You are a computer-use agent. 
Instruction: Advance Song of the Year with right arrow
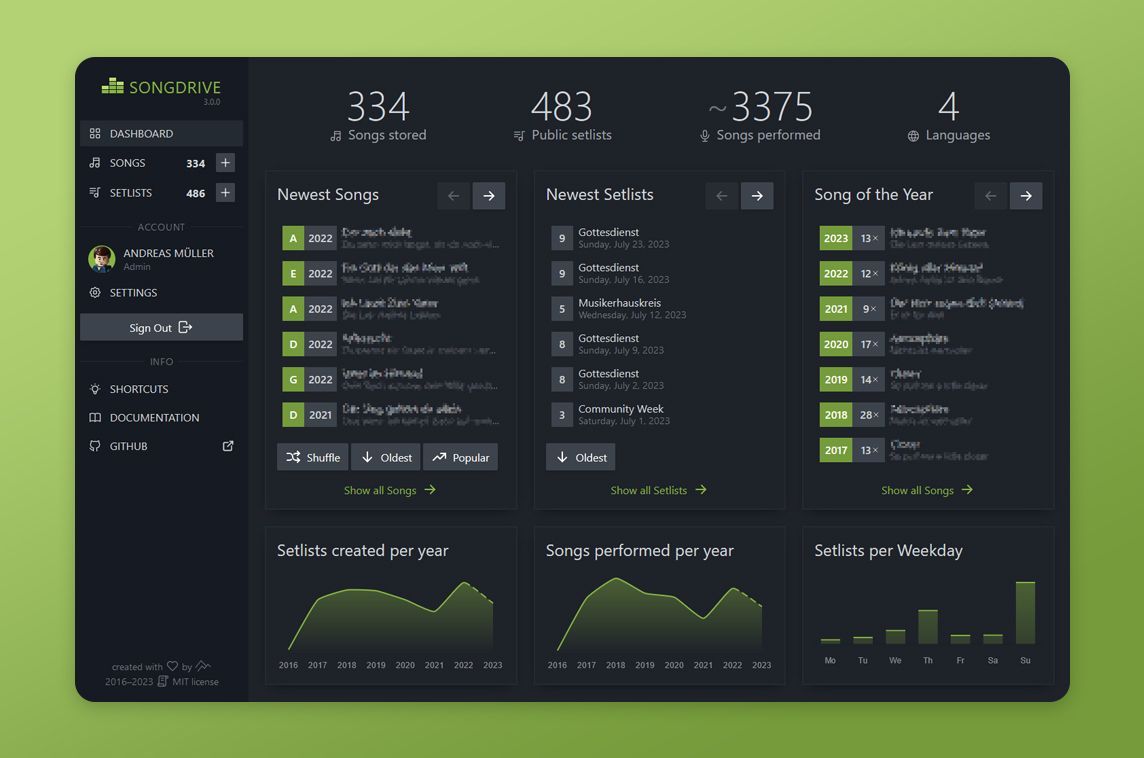pyautogui.click(x=1026, y=196)
